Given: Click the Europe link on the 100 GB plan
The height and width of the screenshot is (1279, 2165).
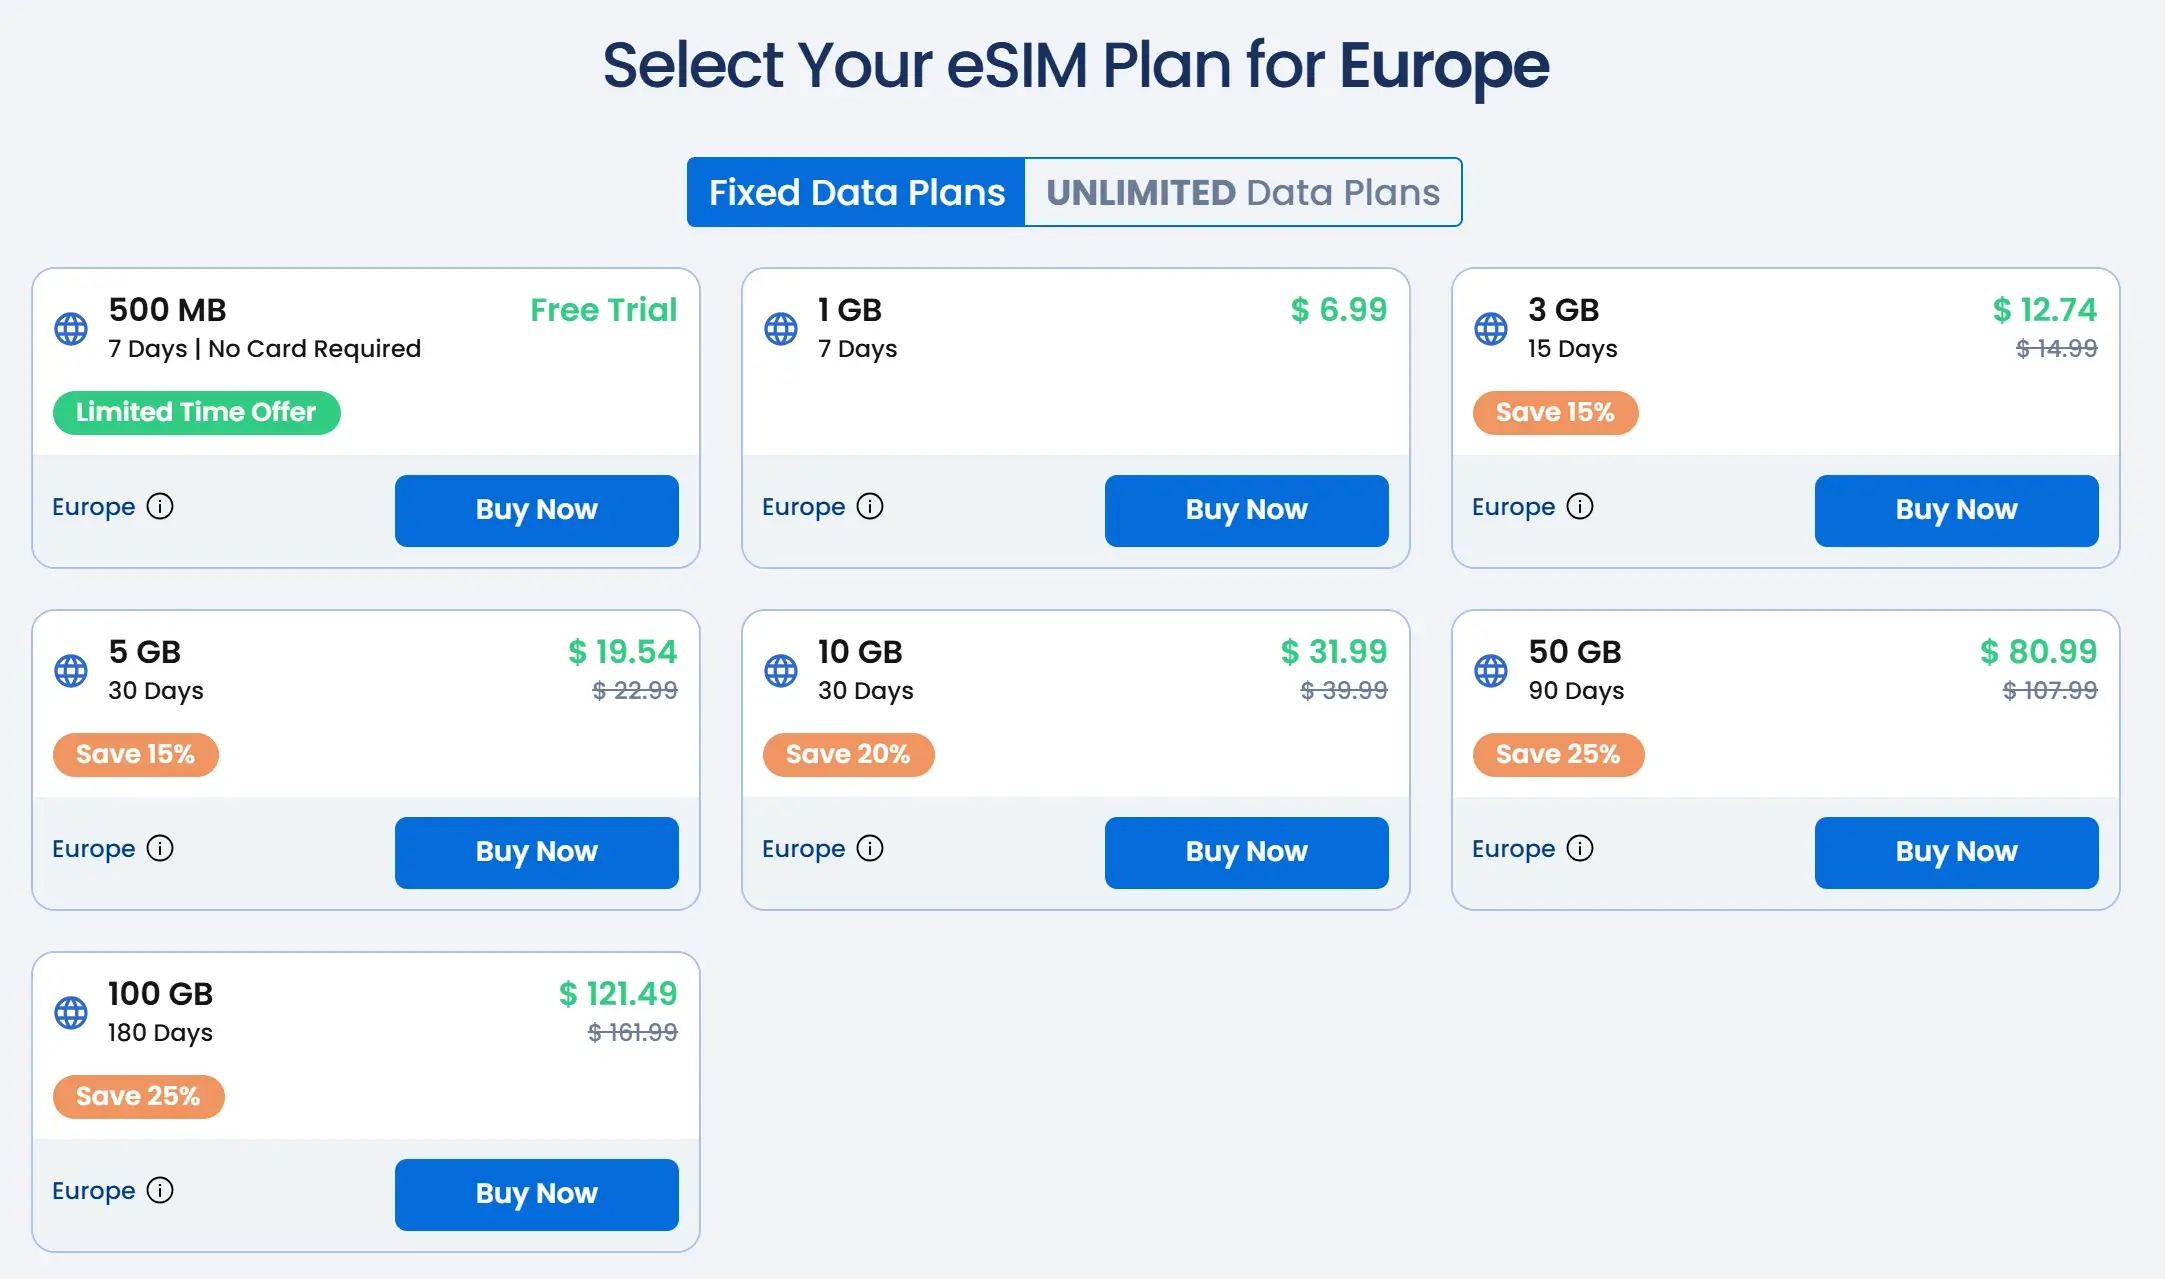Looking at the screenshot, I should (93, 1190).
